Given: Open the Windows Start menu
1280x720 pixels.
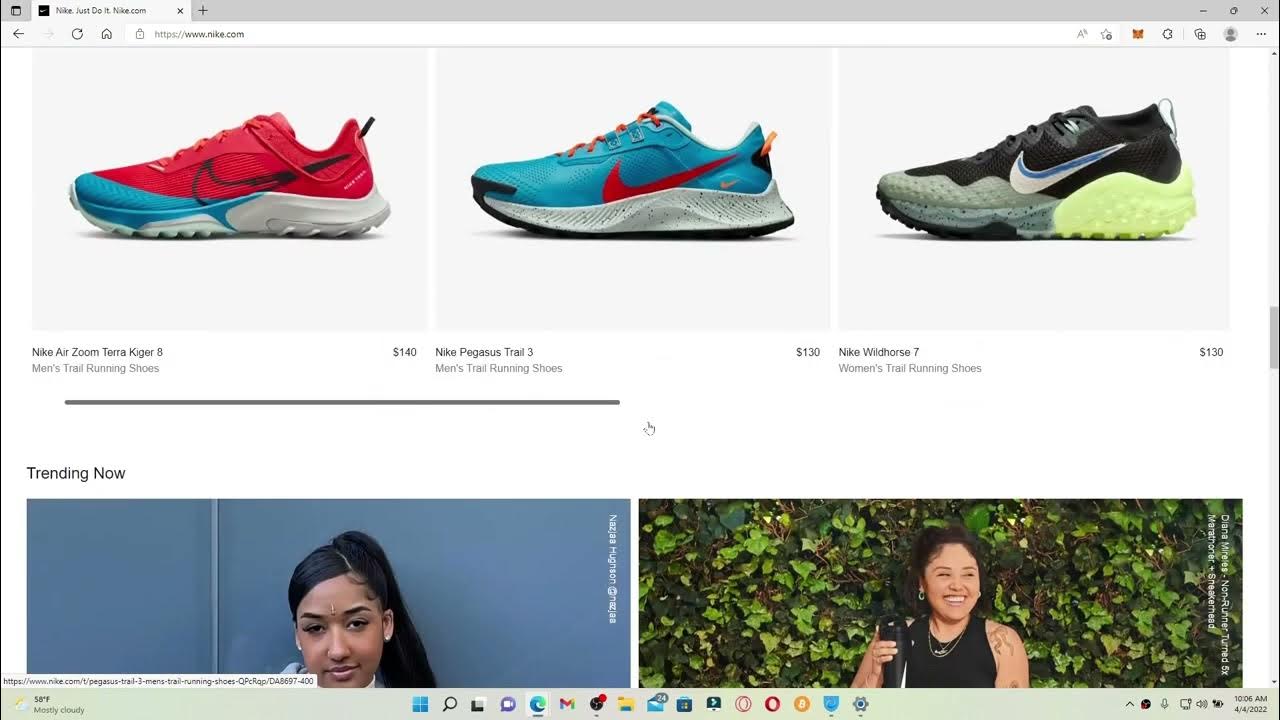Looking at the screenshot, I should [x=420, y=704].
